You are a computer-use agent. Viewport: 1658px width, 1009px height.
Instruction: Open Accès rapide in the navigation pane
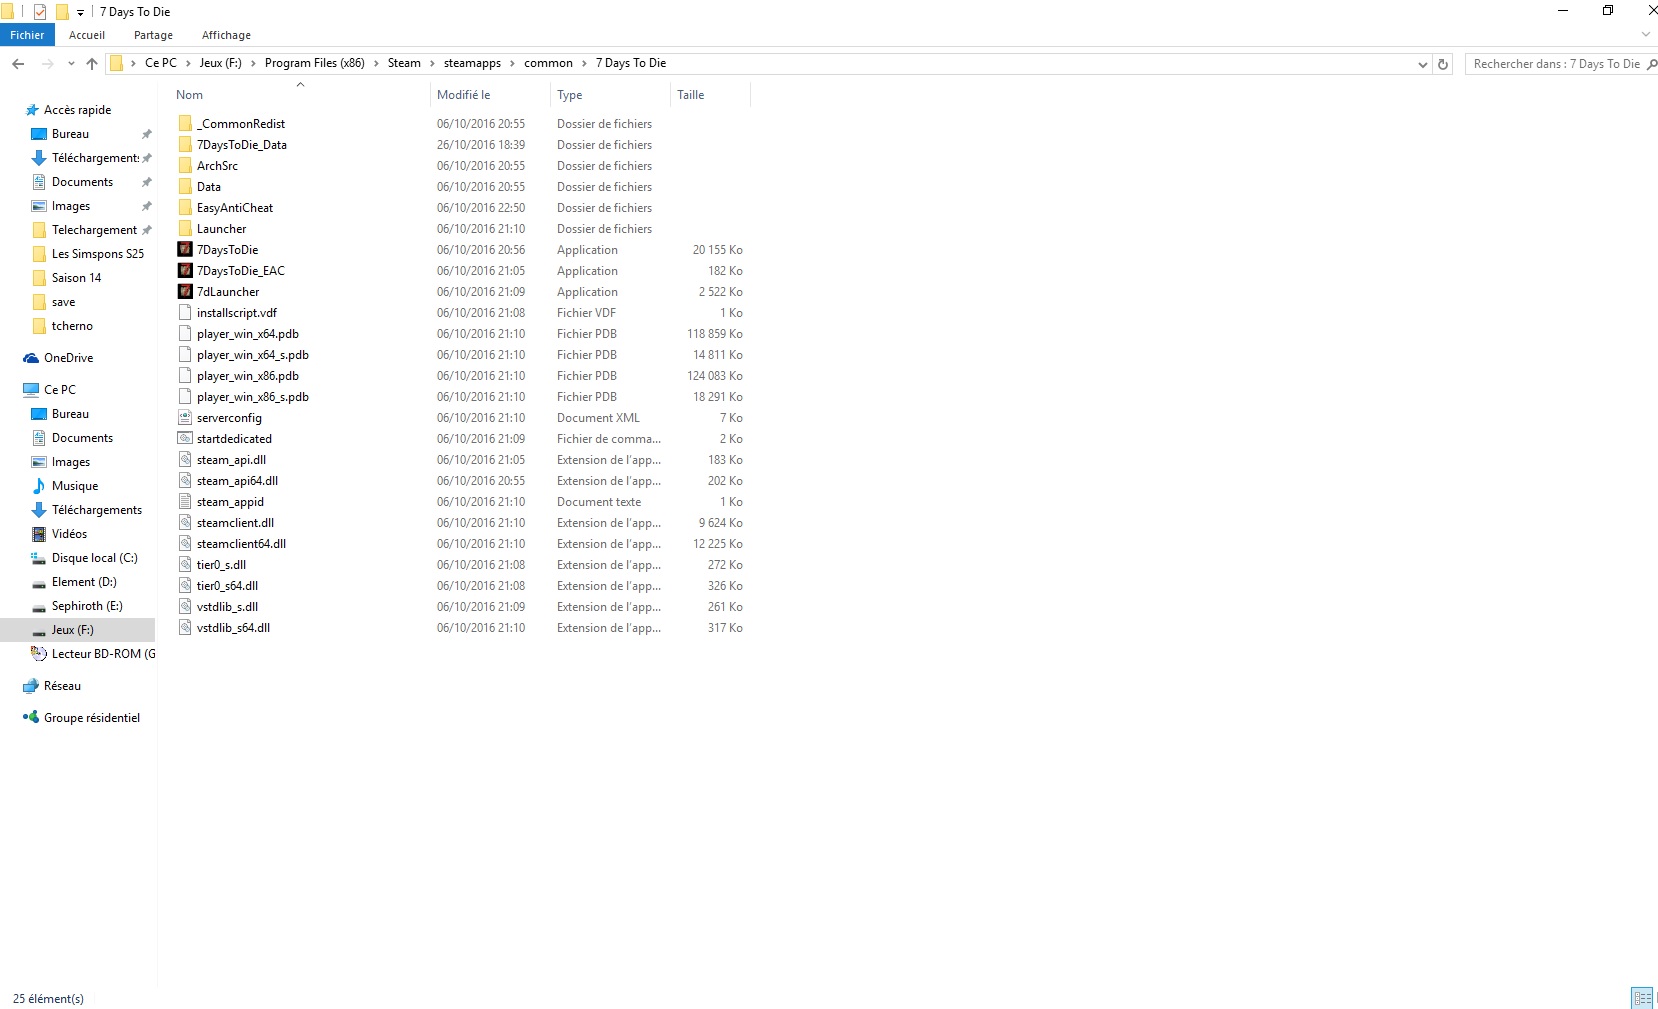tap(77, 110)
